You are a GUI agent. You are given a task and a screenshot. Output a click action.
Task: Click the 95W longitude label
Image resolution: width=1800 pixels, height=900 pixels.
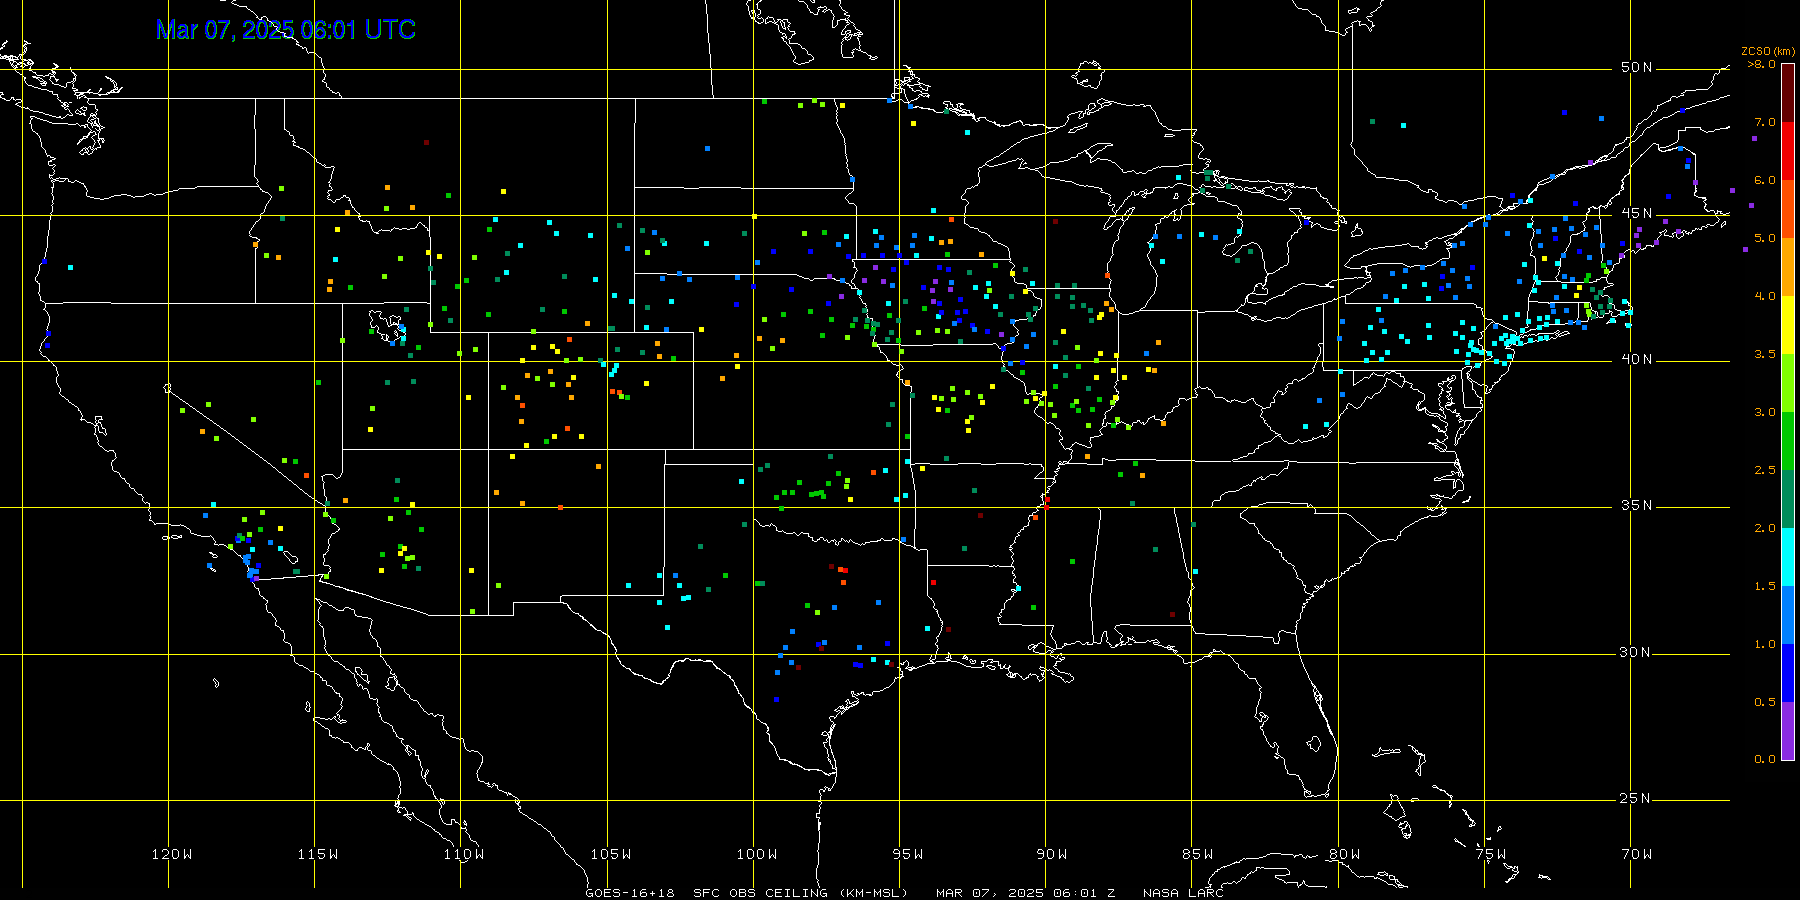(x=908, y=854)
